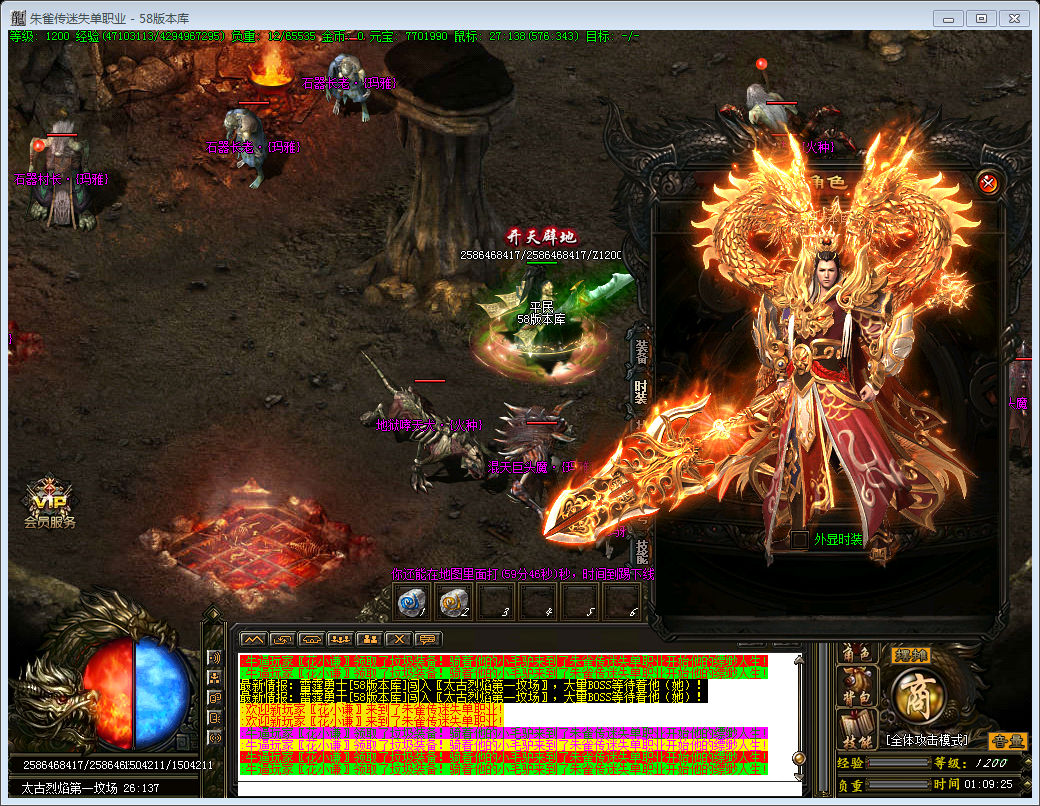Open the three-people group icon in chat toolbar
Viewport: 1040px width, 806px height.
(x=340, y=639)
